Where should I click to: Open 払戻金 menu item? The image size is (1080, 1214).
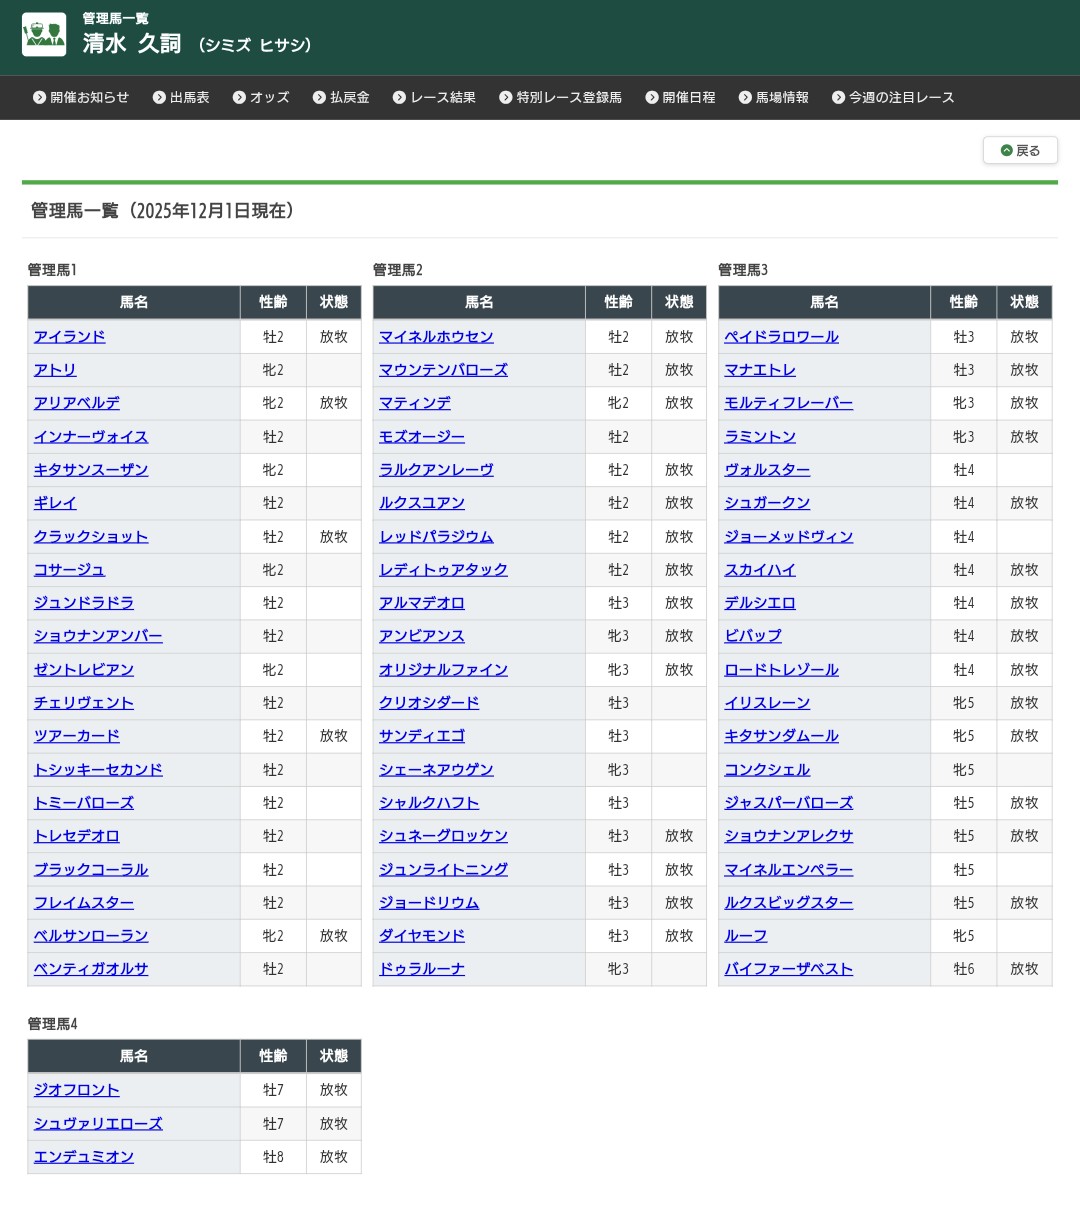(341, 97)
